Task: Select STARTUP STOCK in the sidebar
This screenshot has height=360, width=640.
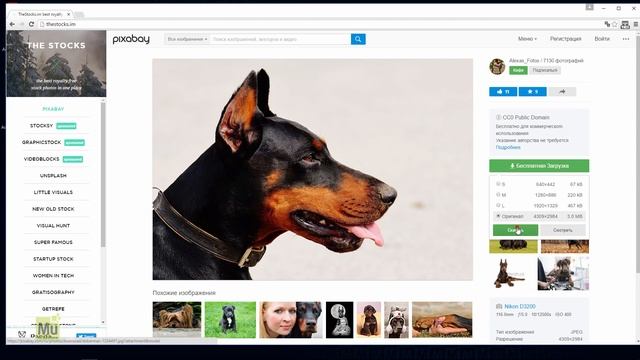Action: [53, 259]
